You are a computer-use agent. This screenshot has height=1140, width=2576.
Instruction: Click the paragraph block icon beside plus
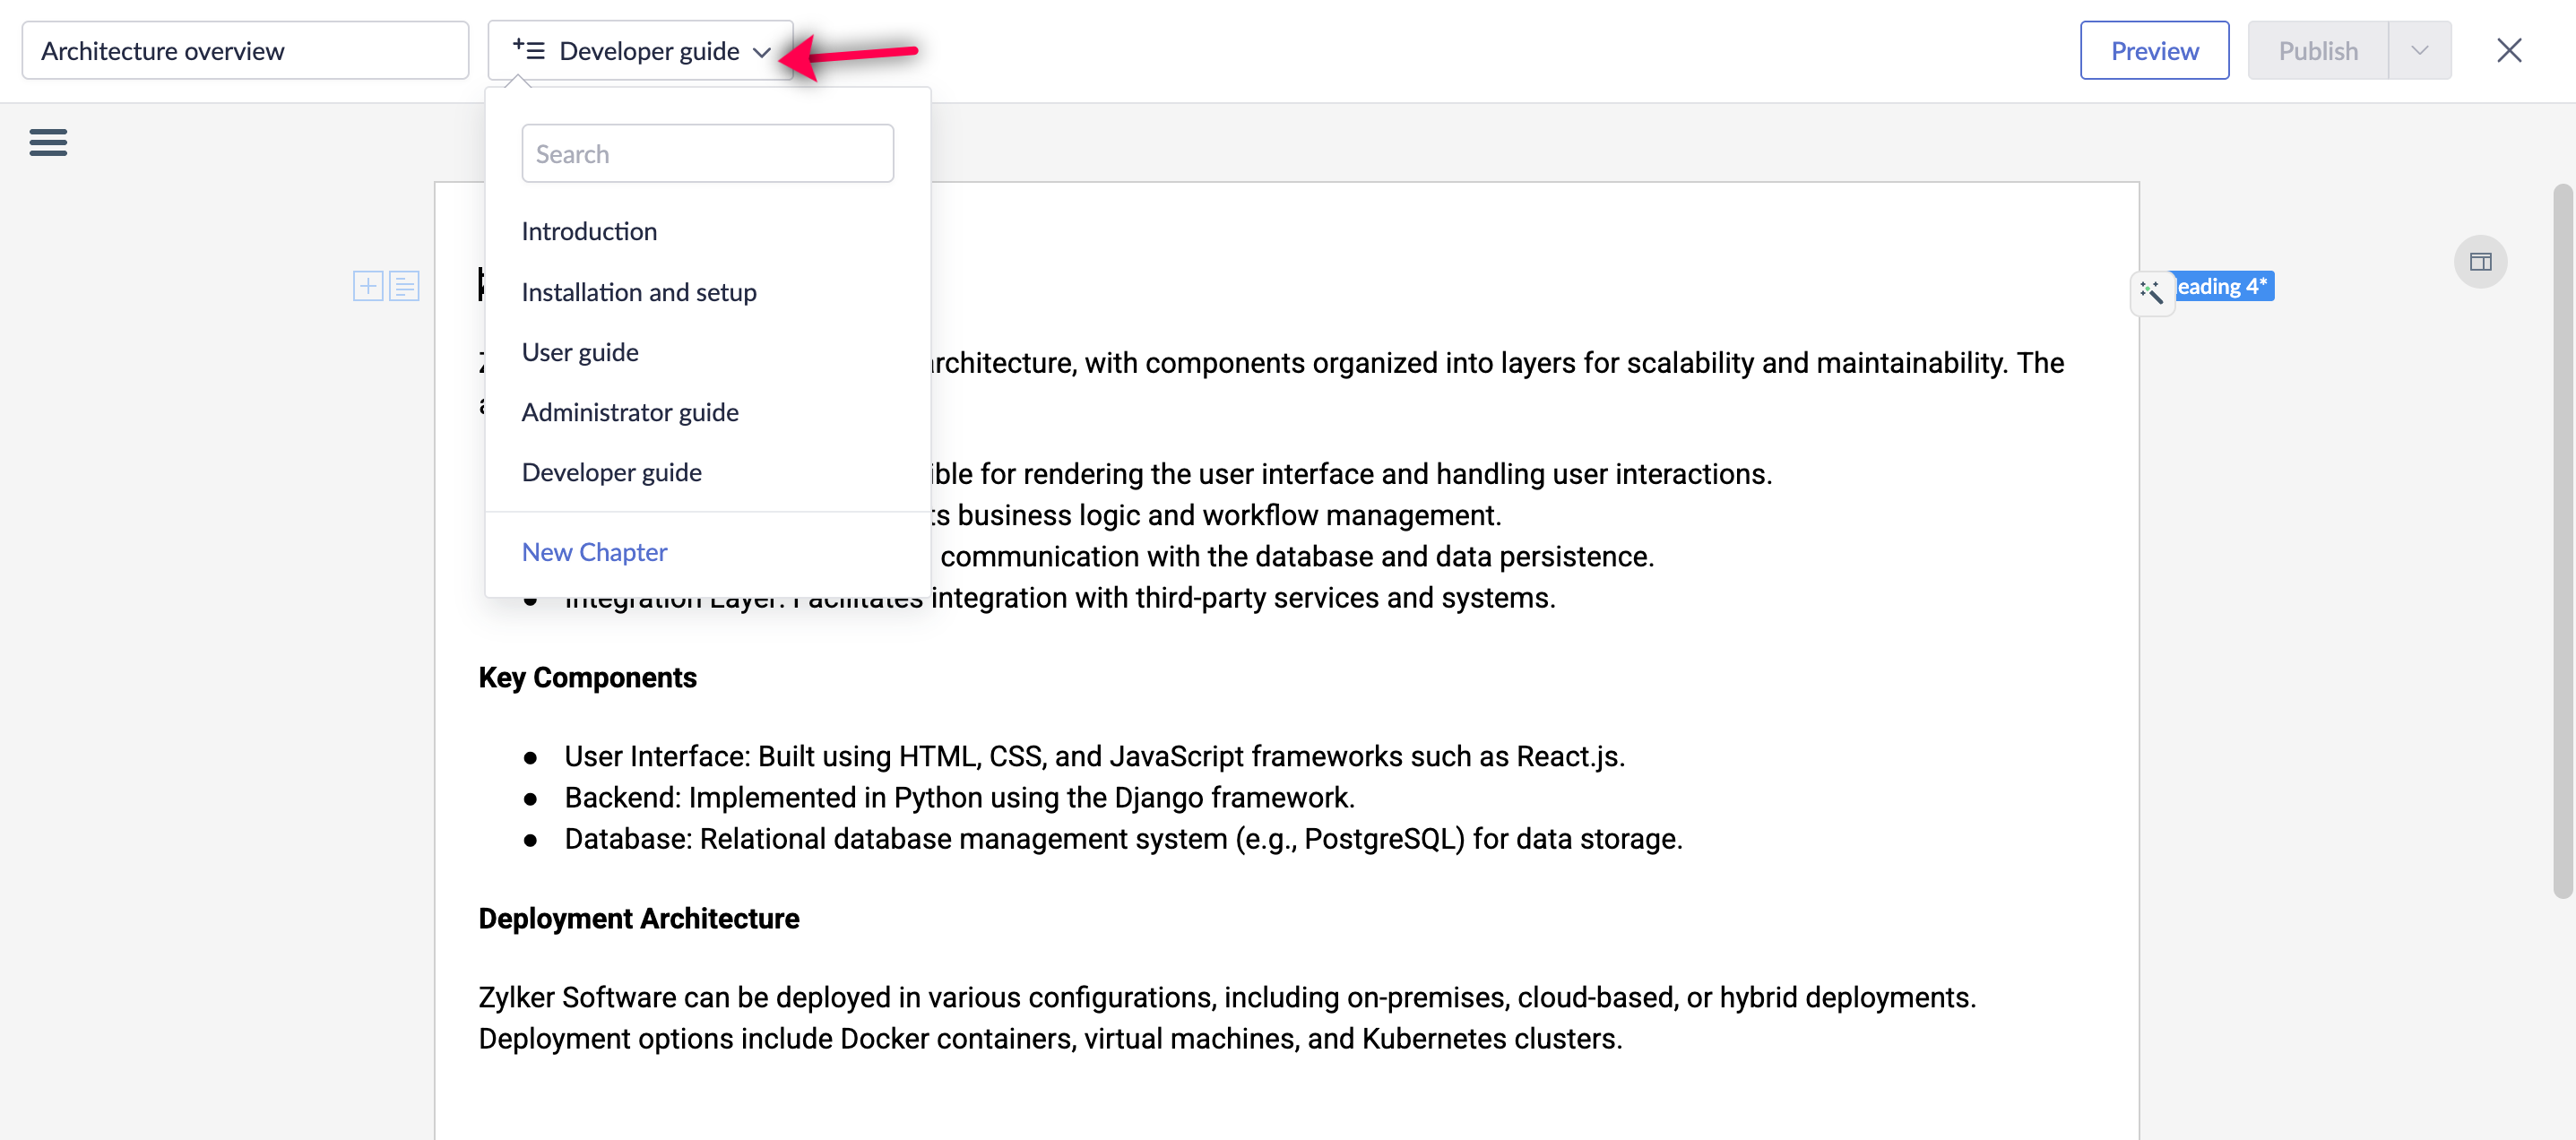click(404, 286)
